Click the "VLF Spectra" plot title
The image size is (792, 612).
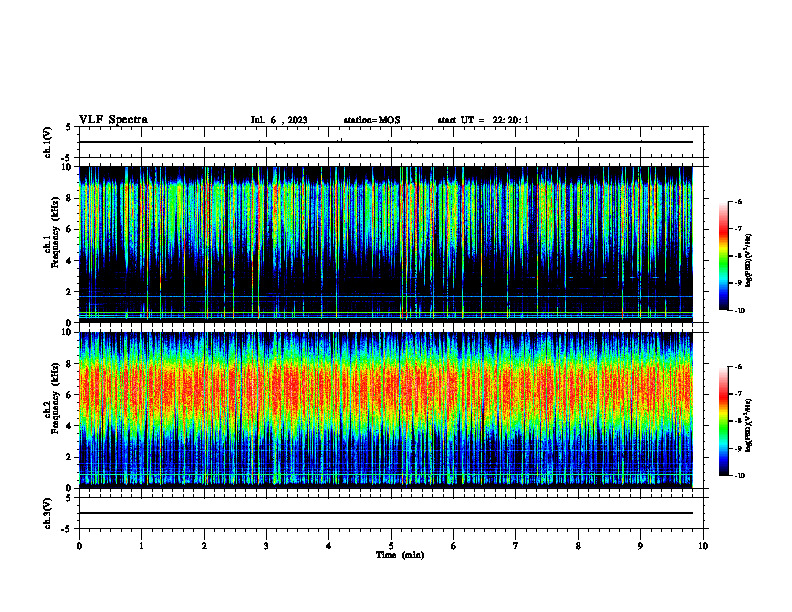point(113,120)
